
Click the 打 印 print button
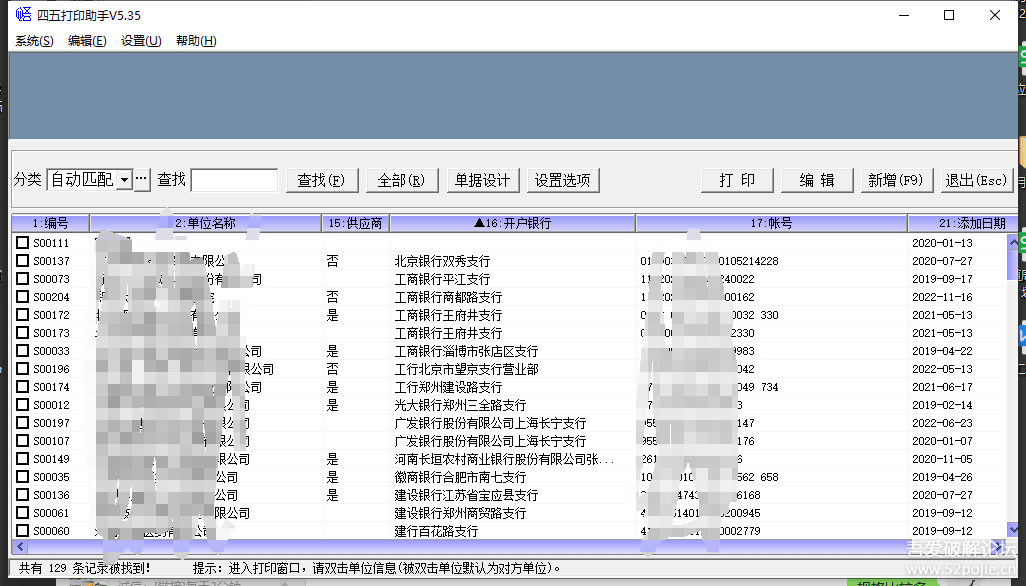tap(737, 180)
